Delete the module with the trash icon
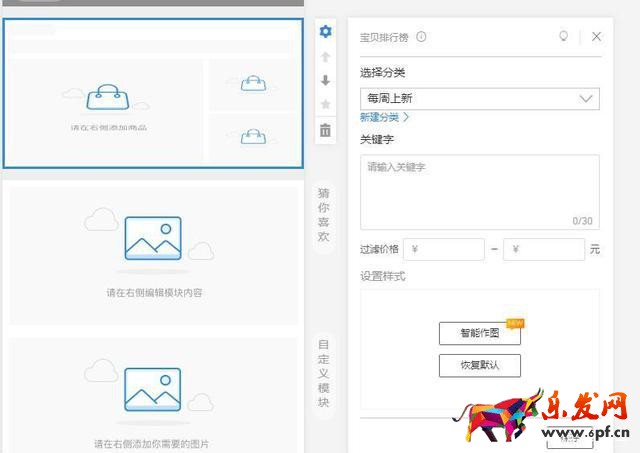 click(325, 130)
